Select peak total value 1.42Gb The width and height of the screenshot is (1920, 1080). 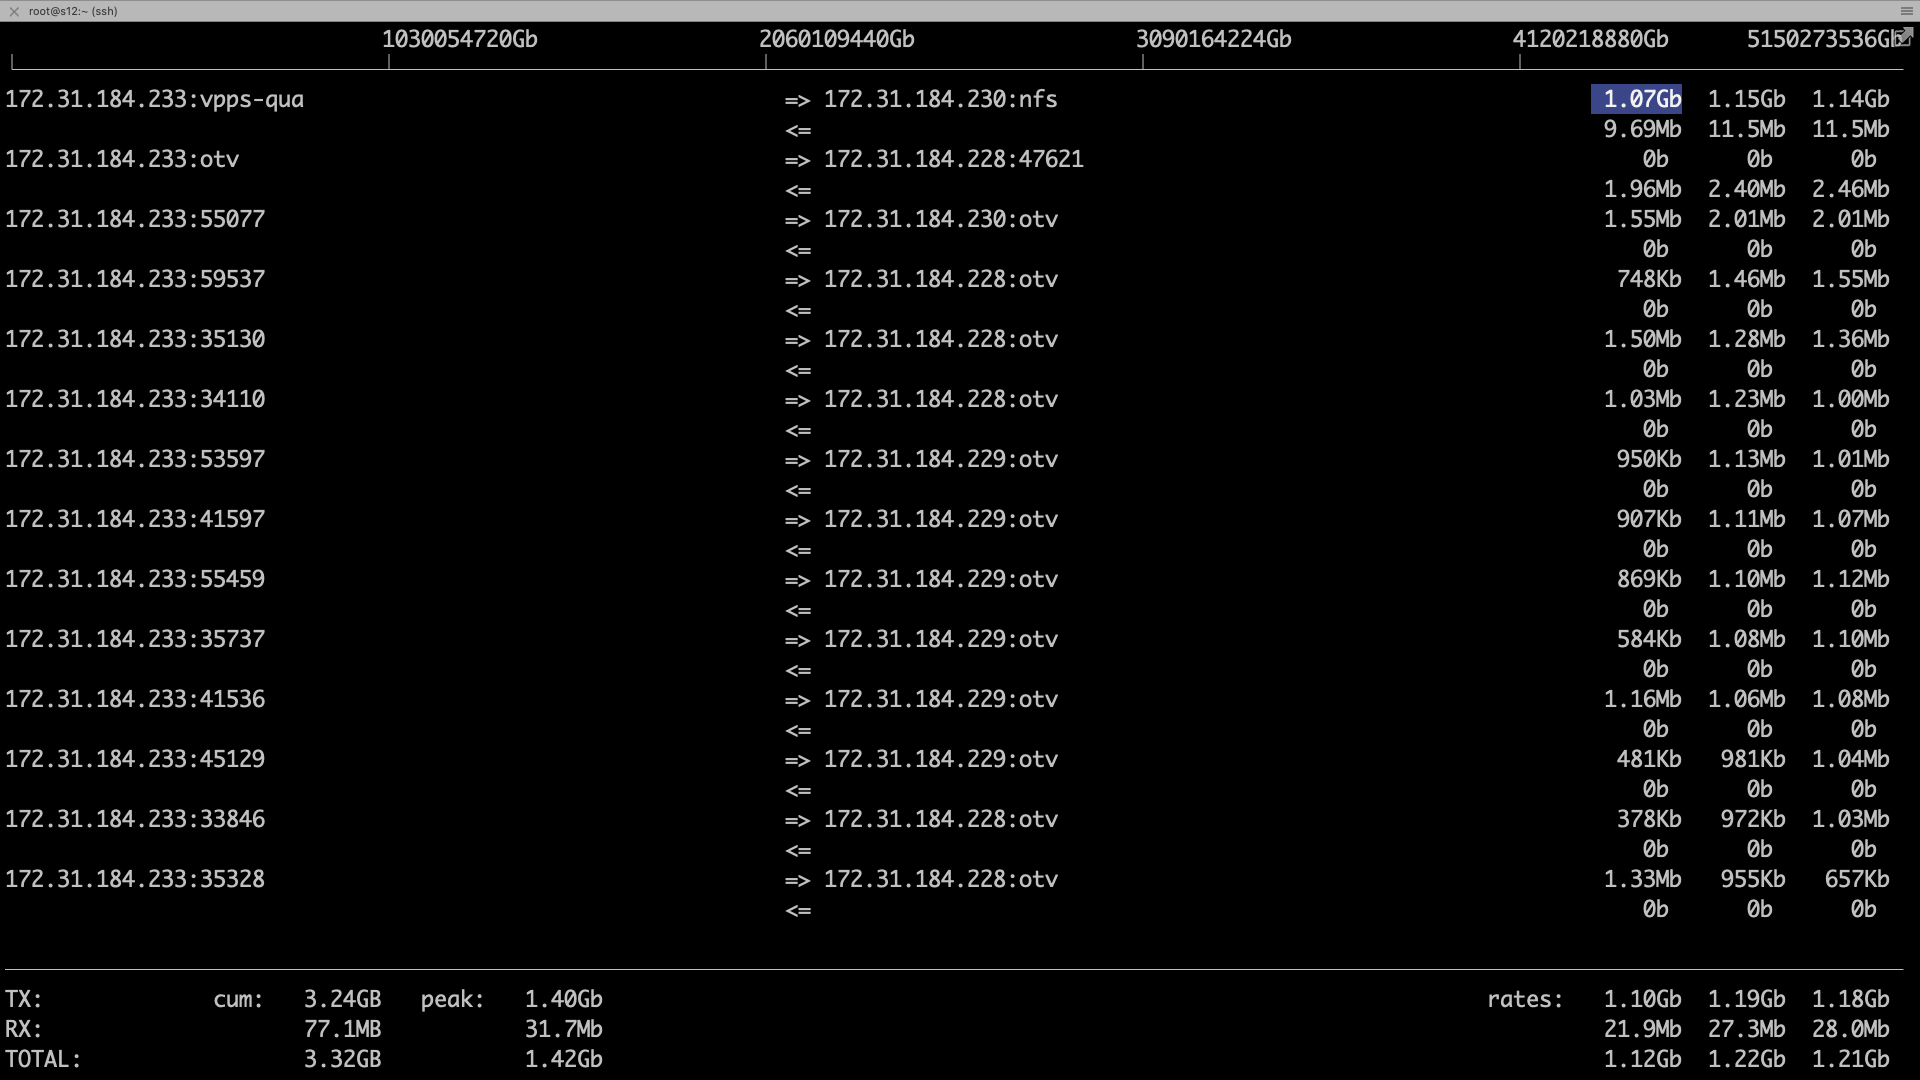click(x=564, y=1059)
